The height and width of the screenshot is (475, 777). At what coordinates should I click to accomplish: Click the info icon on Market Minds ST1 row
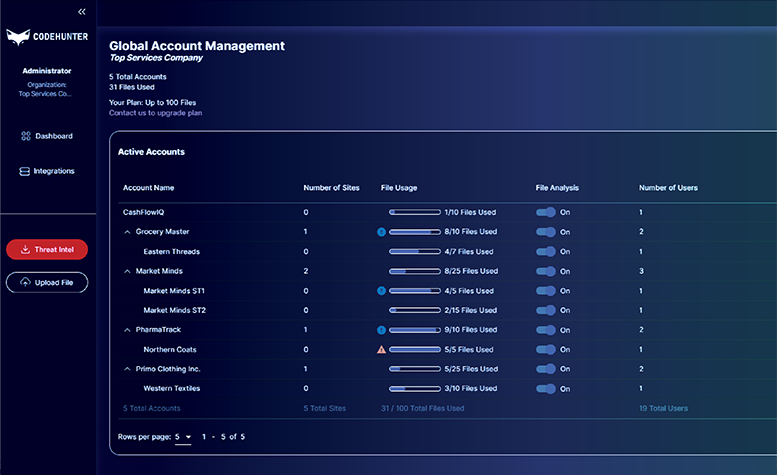[381, 291]
